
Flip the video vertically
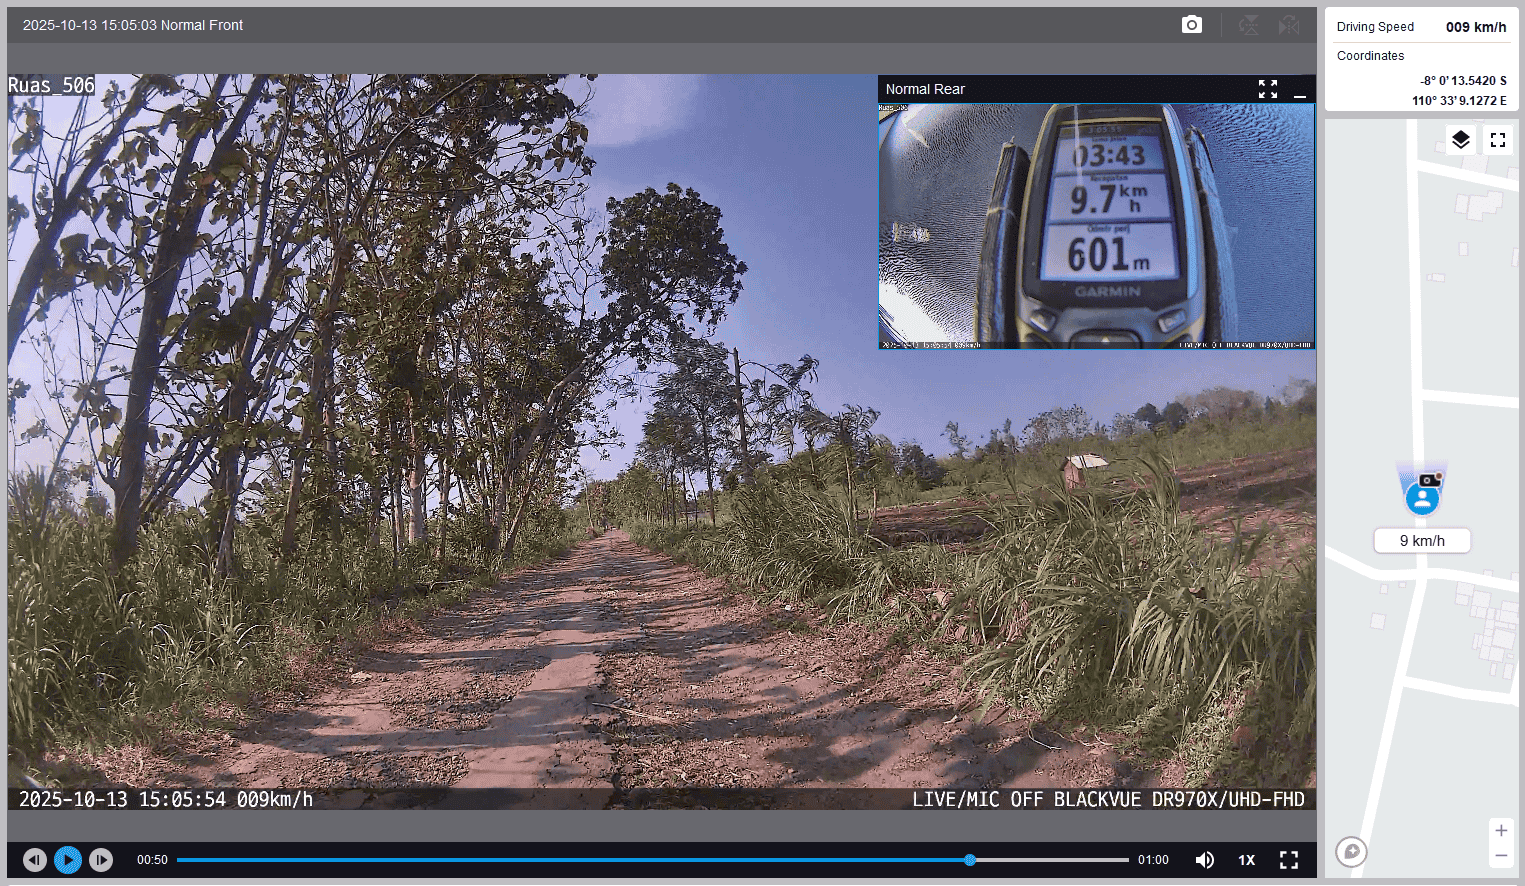1248,25
